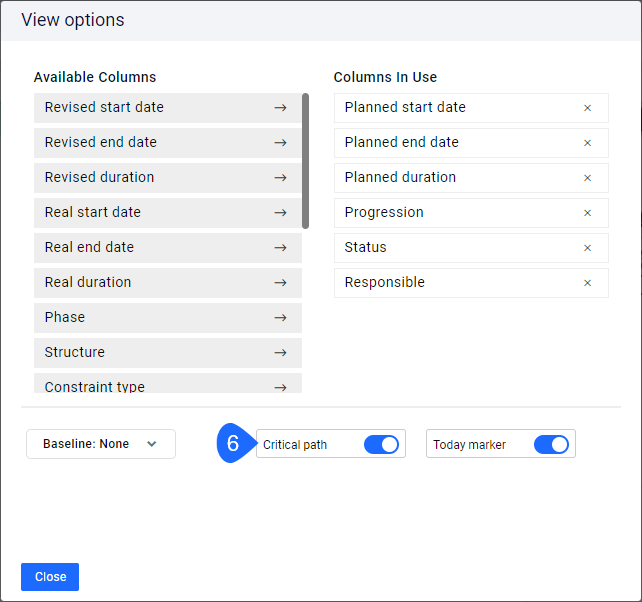Move Revised end date to columns in use
Screen dimensions: 642x602
click(280, 143)
